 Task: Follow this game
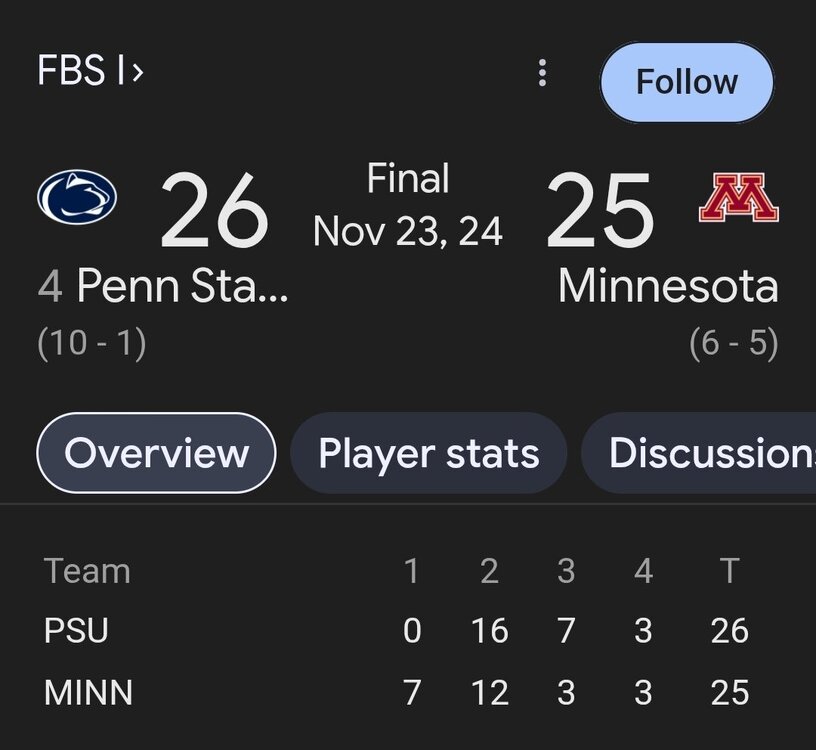coord(687,82)
